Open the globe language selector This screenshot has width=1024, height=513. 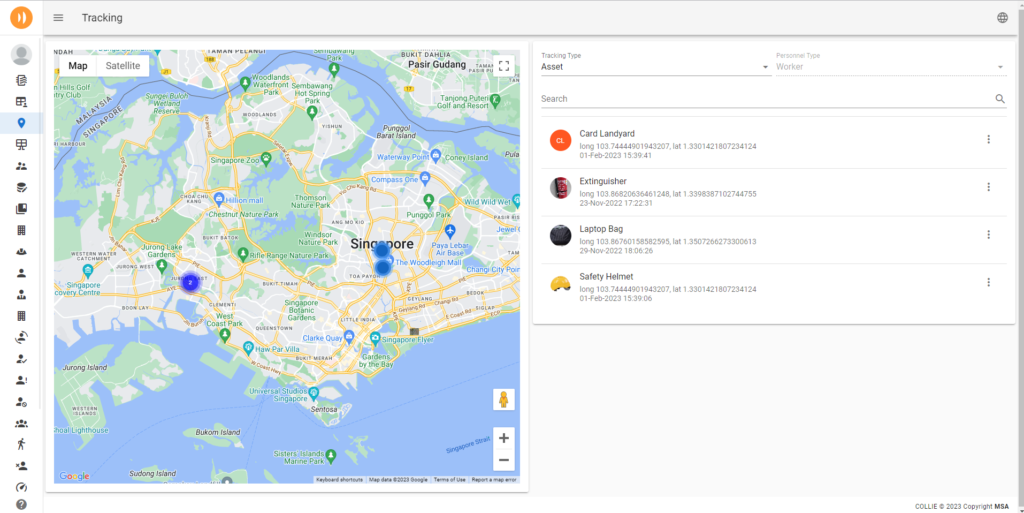pyautogui.click(x=1002, y=18)
